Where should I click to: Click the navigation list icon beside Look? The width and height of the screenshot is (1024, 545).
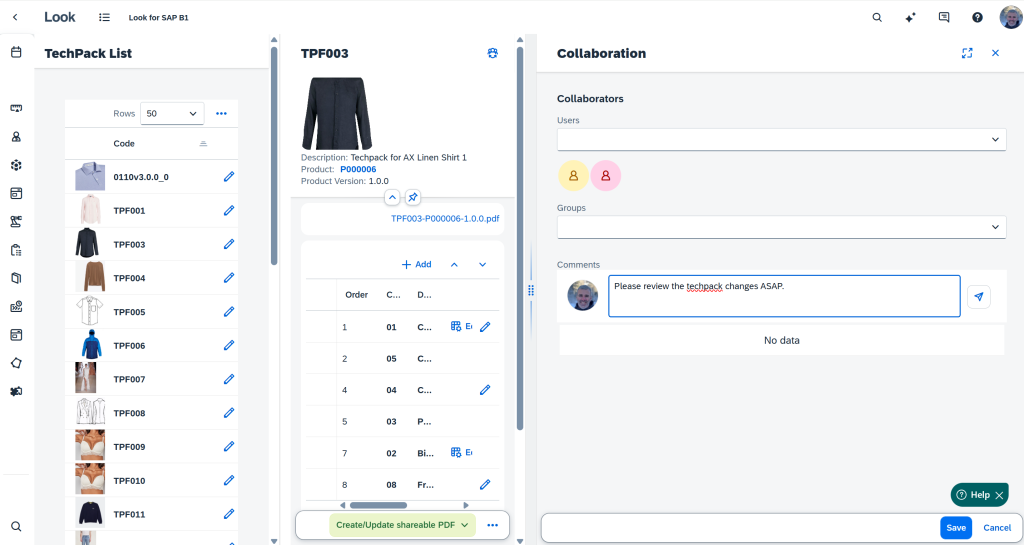tap(105, 17)
